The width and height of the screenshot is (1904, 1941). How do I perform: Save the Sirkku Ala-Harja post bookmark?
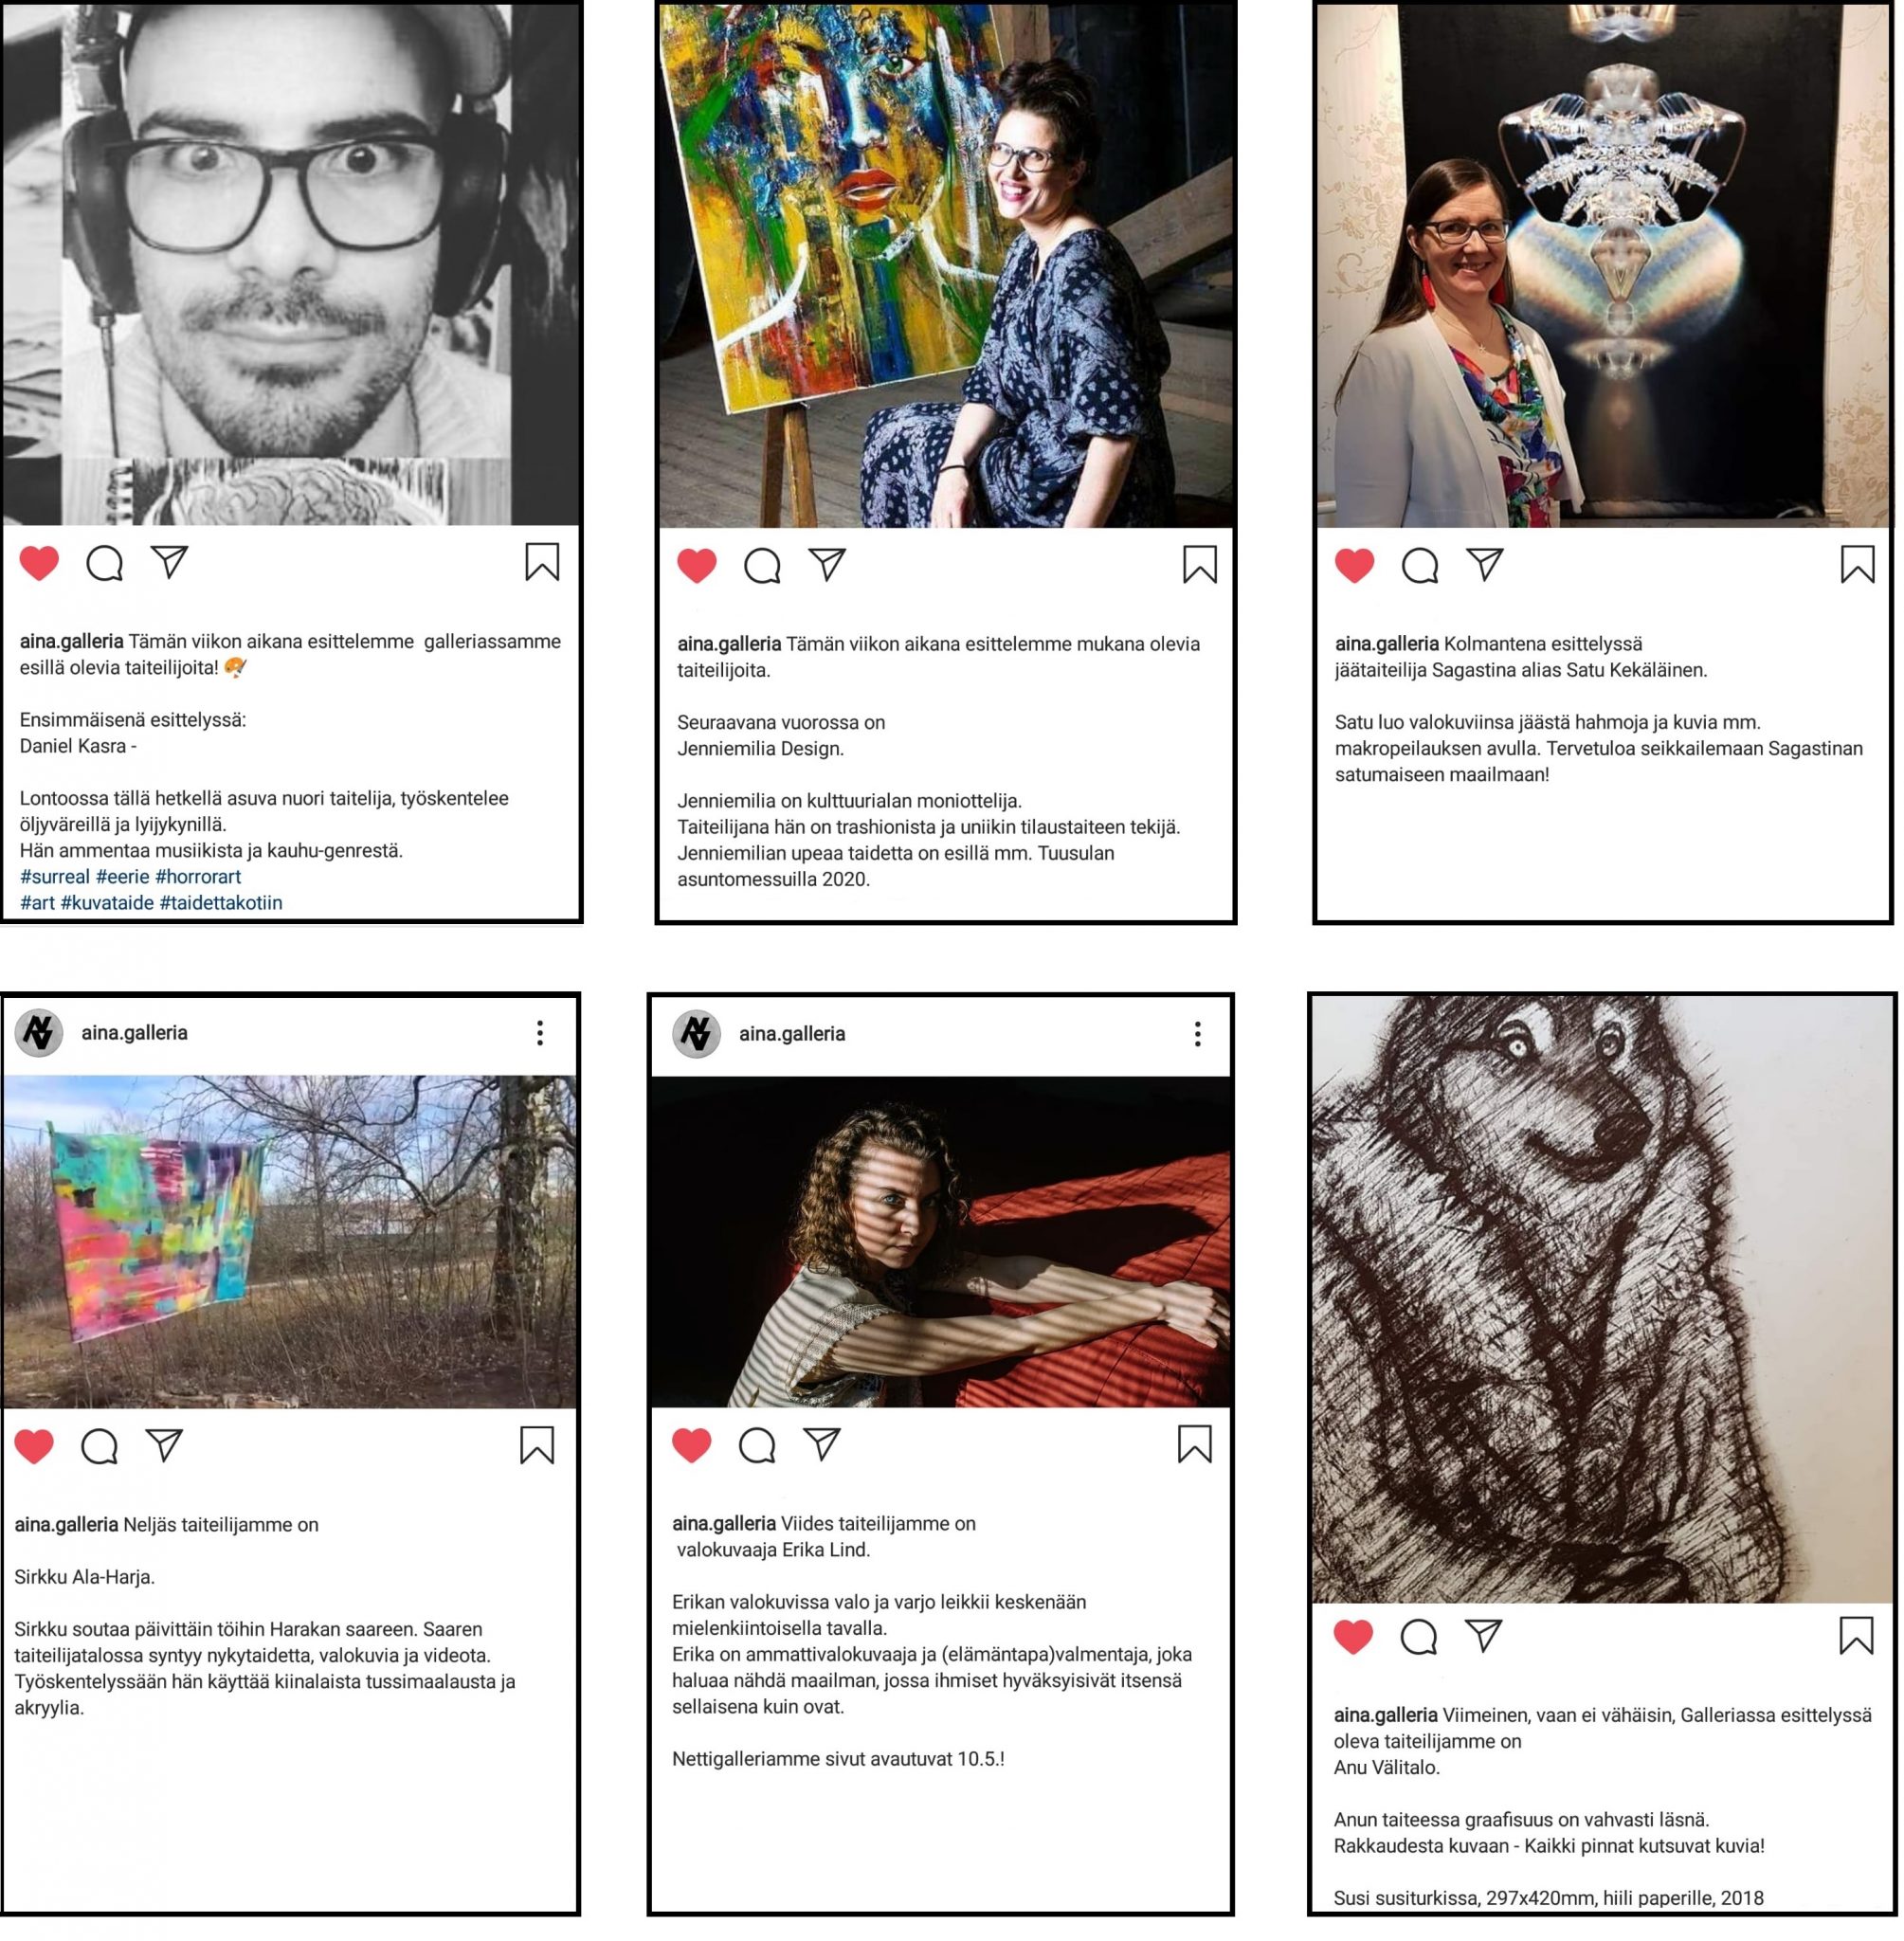click(537, 1445)
